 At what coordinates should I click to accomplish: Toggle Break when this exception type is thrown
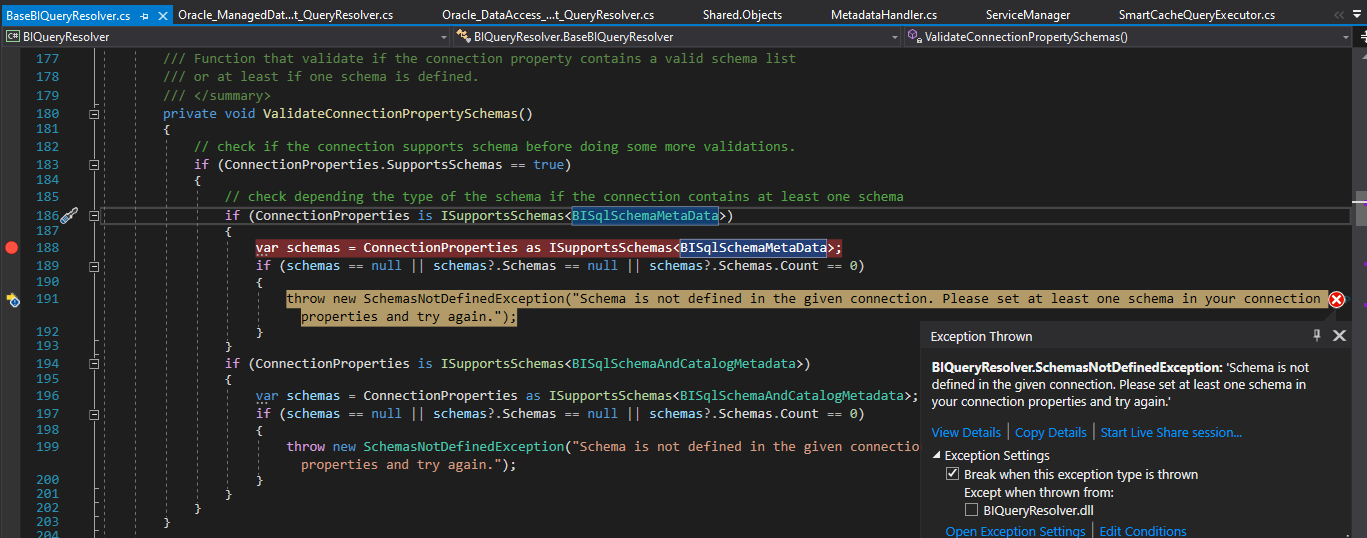click(x=952, y=474)
